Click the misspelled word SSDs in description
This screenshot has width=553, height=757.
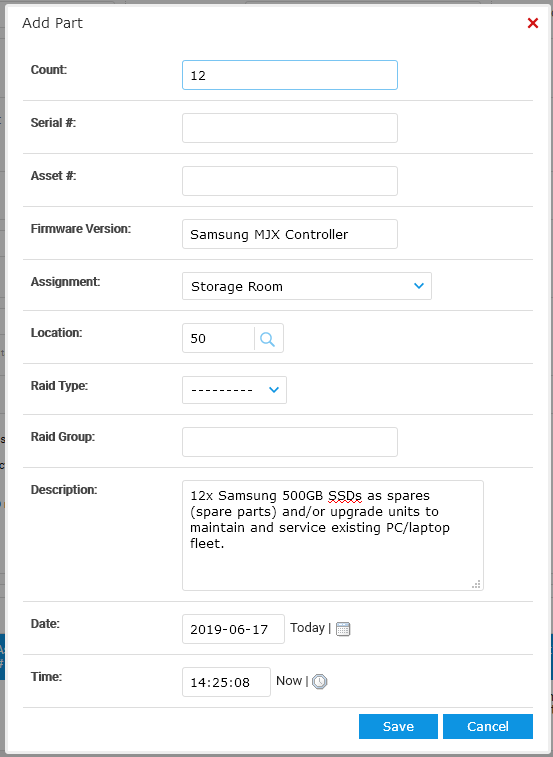click(x=345, y=496)
